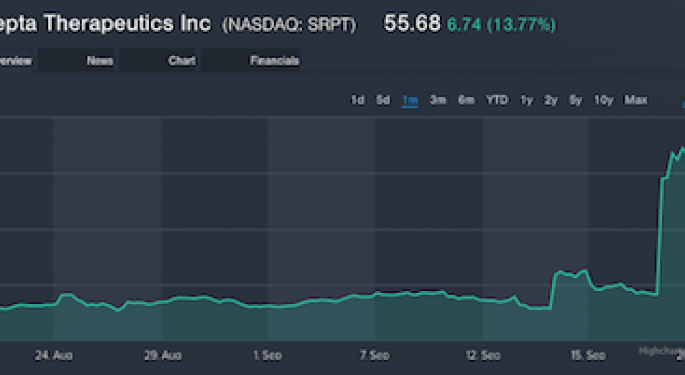The width and height of the screenshot is (685, 375).
Task: Click the 7. Sep axis label
Action: point(374,355)
